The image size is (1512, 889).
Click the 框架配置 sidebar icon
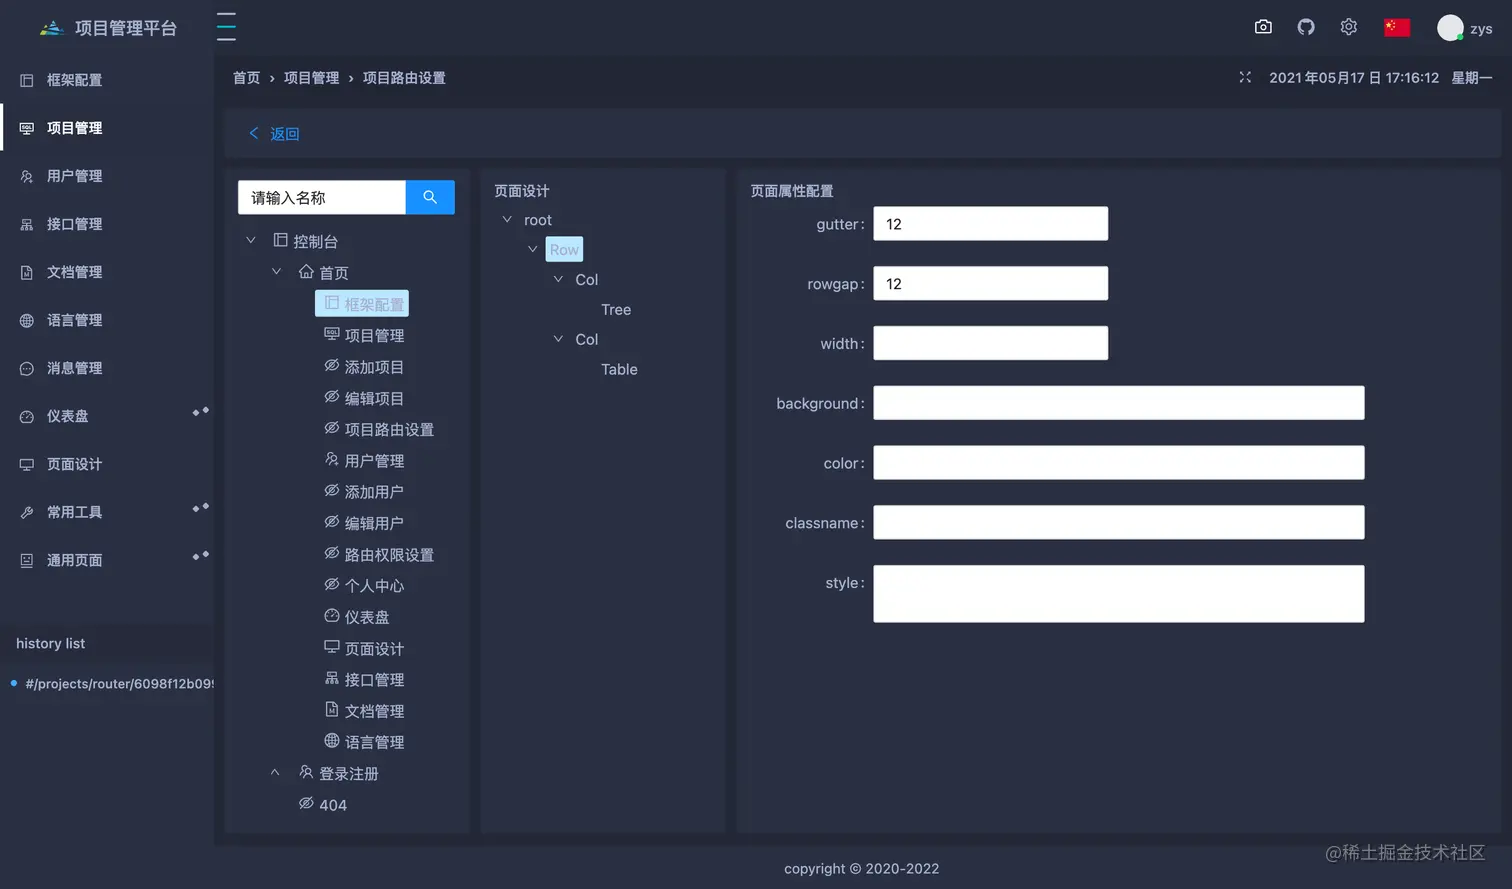[x=27, y=80]
